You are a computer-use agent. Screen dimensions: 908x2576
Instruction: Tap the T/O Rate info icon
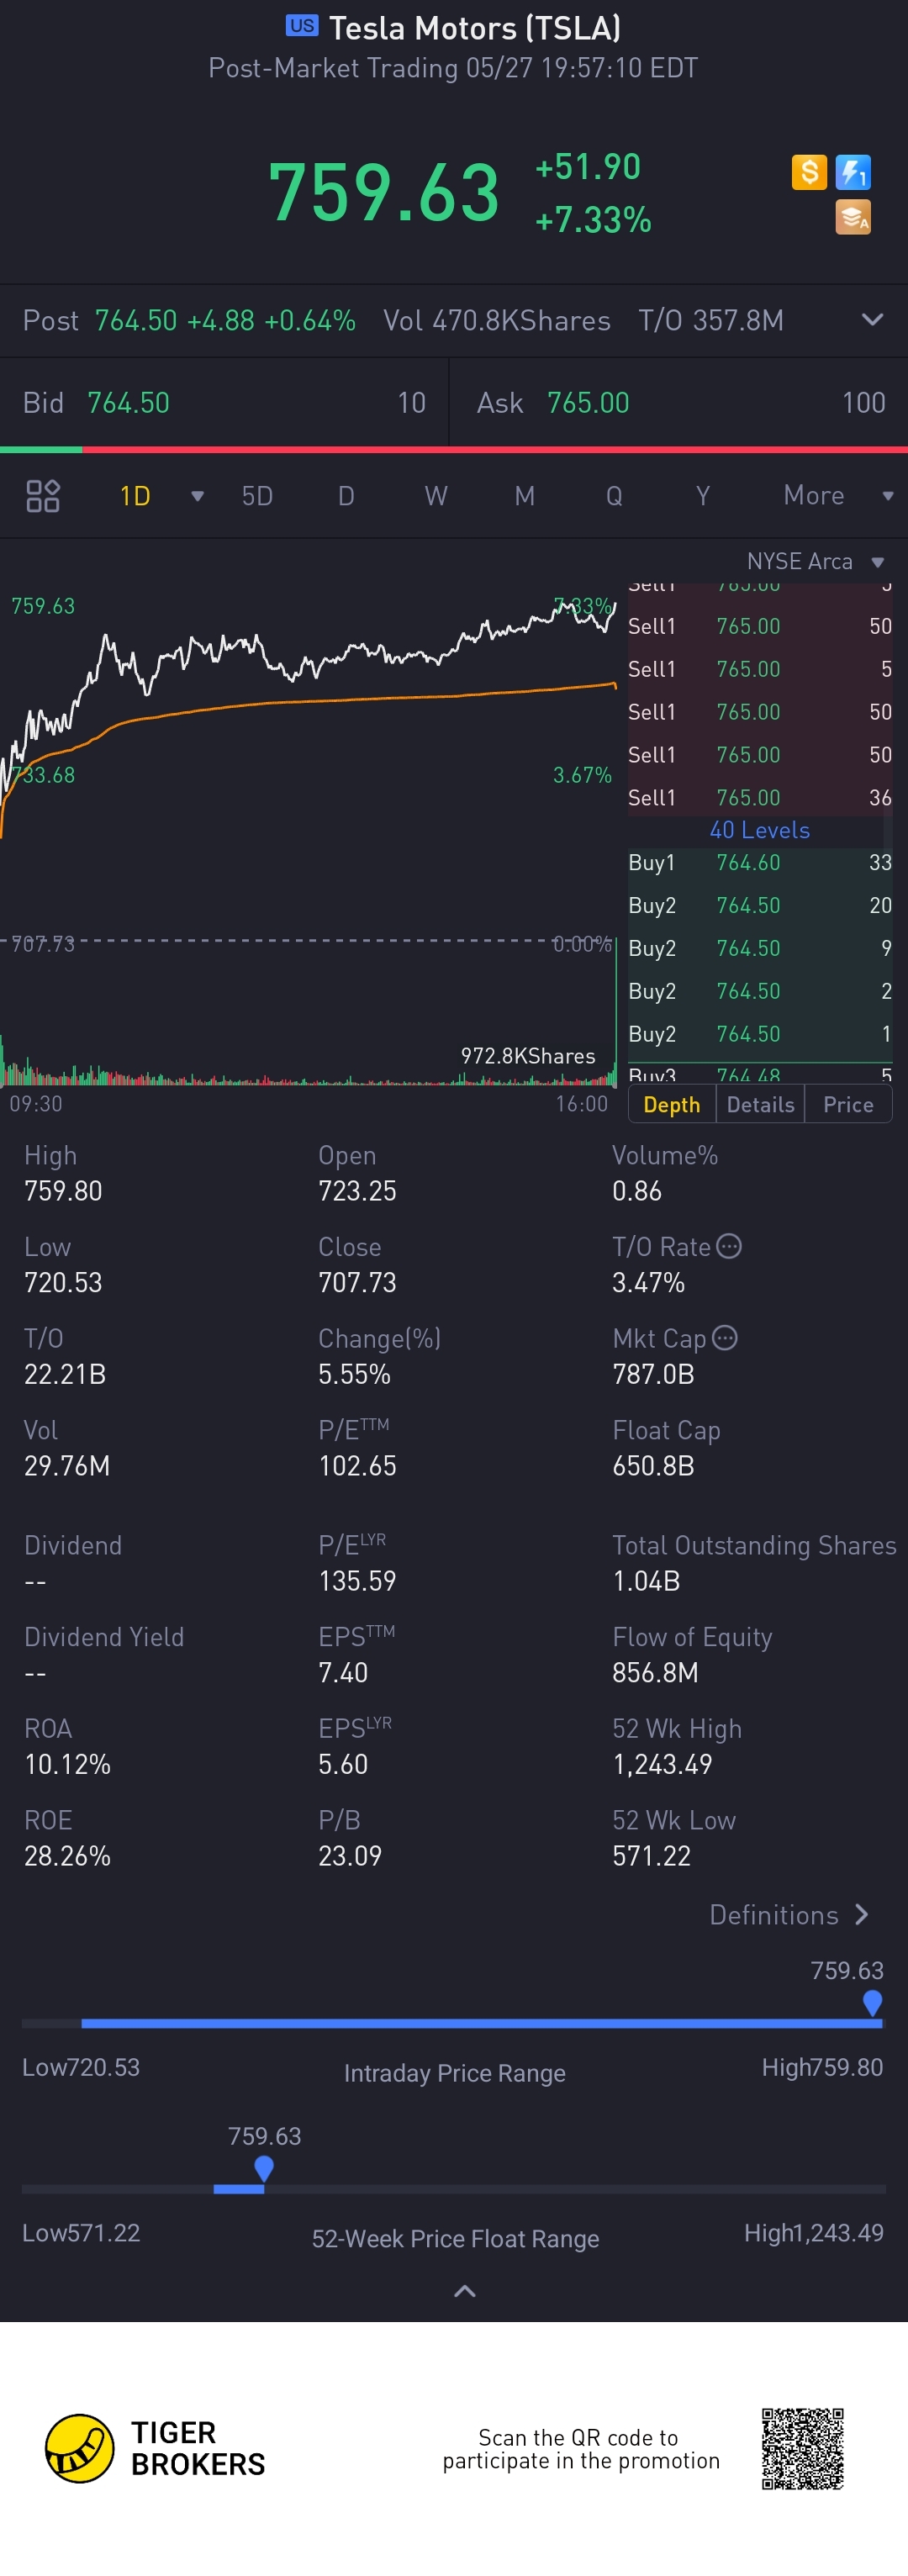tap(730, 1246)
